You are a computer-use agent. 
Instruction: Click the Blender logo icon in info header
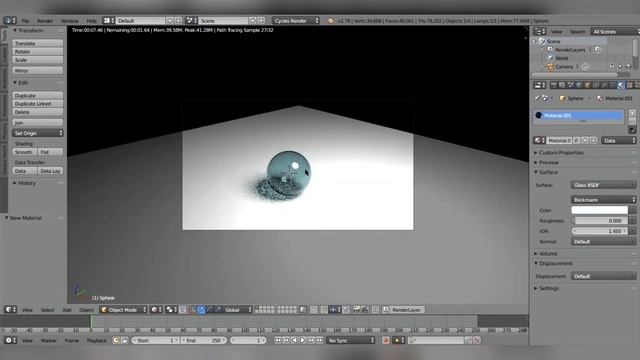pyautogui.click(x=331, y=21)
